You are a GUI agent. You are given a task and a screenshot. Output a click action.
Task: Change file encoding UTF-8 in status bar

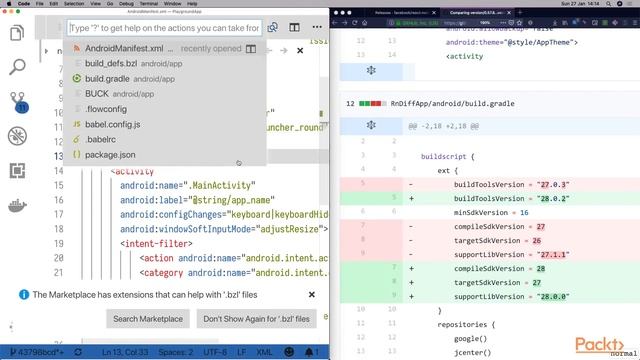pyautogui.click(x=215, y=352)
